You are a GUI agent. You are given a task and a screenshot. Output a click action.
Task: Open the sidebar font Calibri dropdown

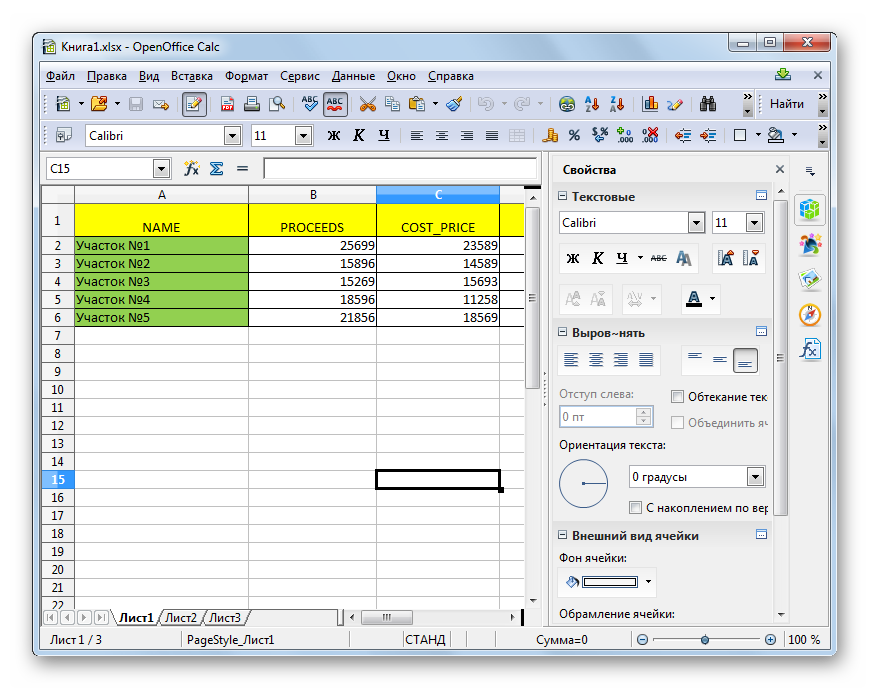coord(696,223)
